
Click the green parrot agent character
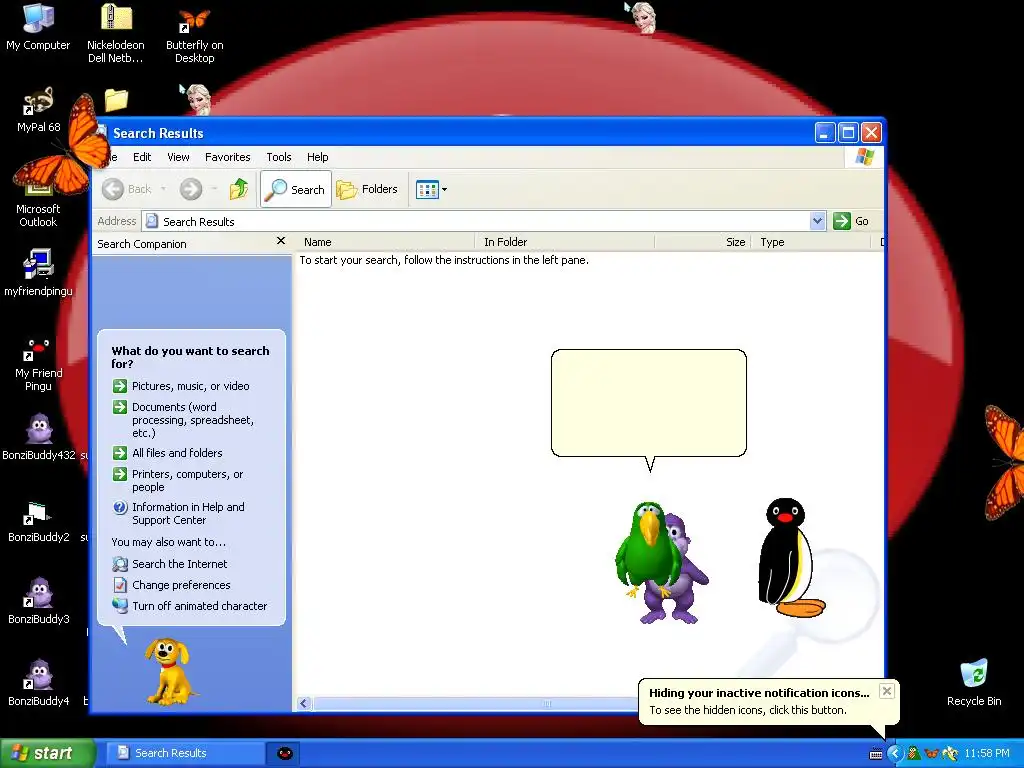point(647,550)
